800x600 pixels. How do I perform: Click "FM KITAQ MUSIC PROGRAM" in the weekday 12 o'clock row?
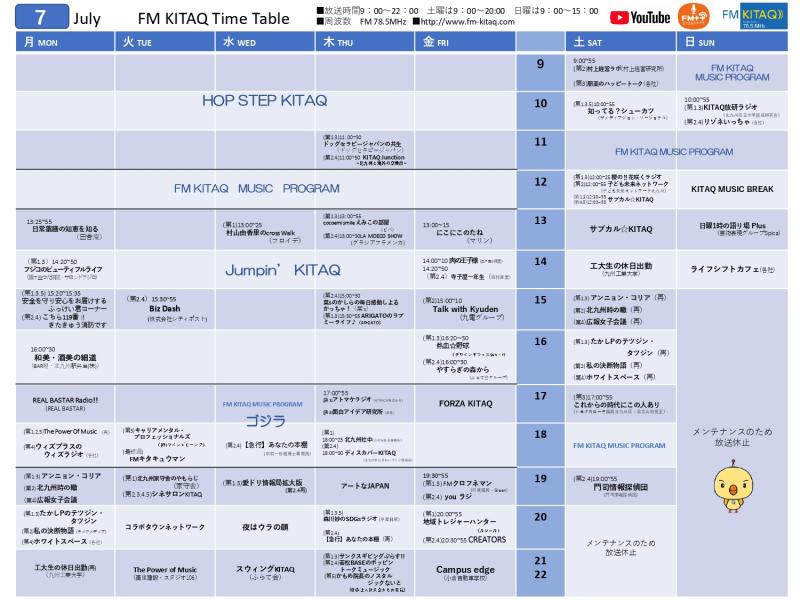tap(257, 189)
